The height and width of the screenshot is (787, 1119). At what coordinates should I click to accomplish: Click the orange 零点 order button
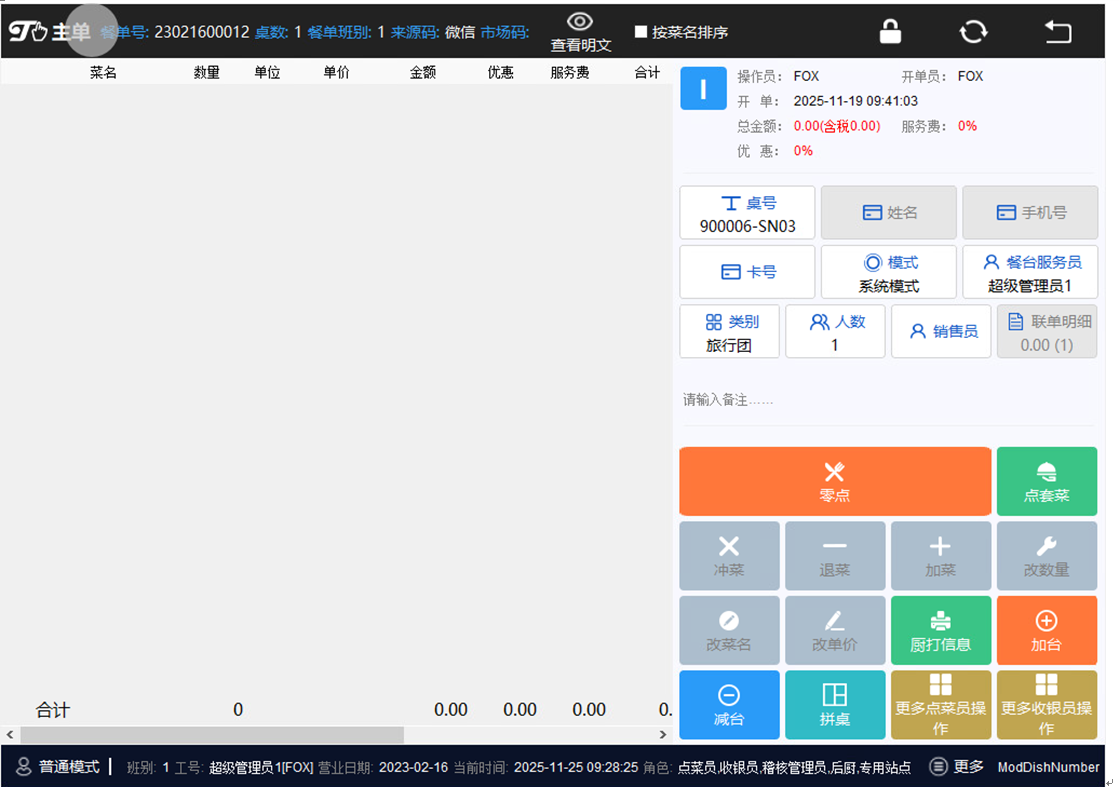(835, 481)
